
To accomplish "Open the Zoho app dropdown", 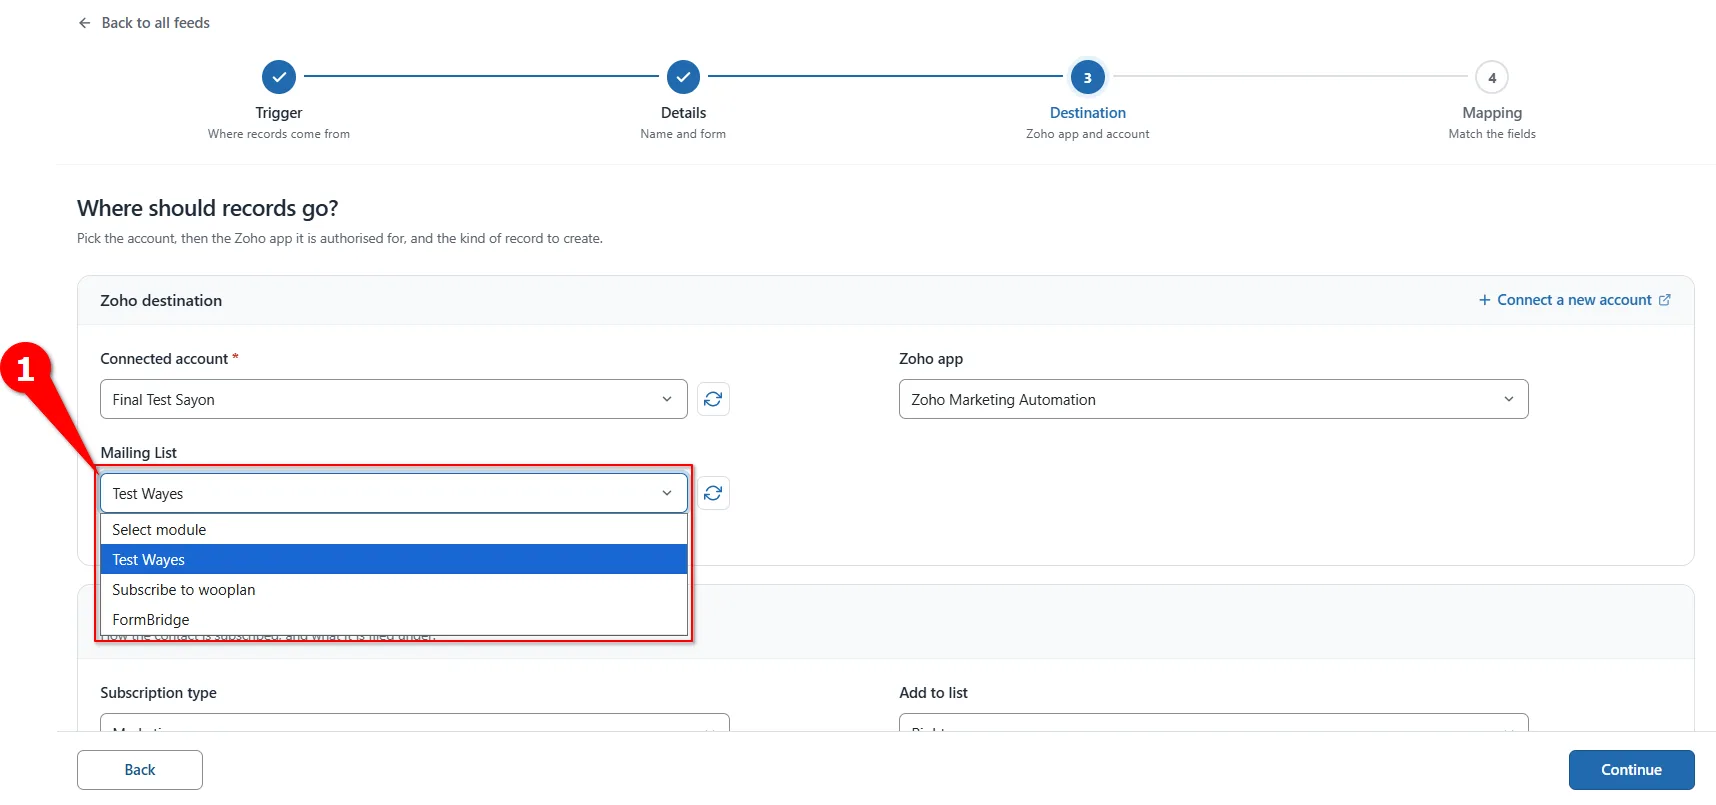I will click(x=1213, y=399).
